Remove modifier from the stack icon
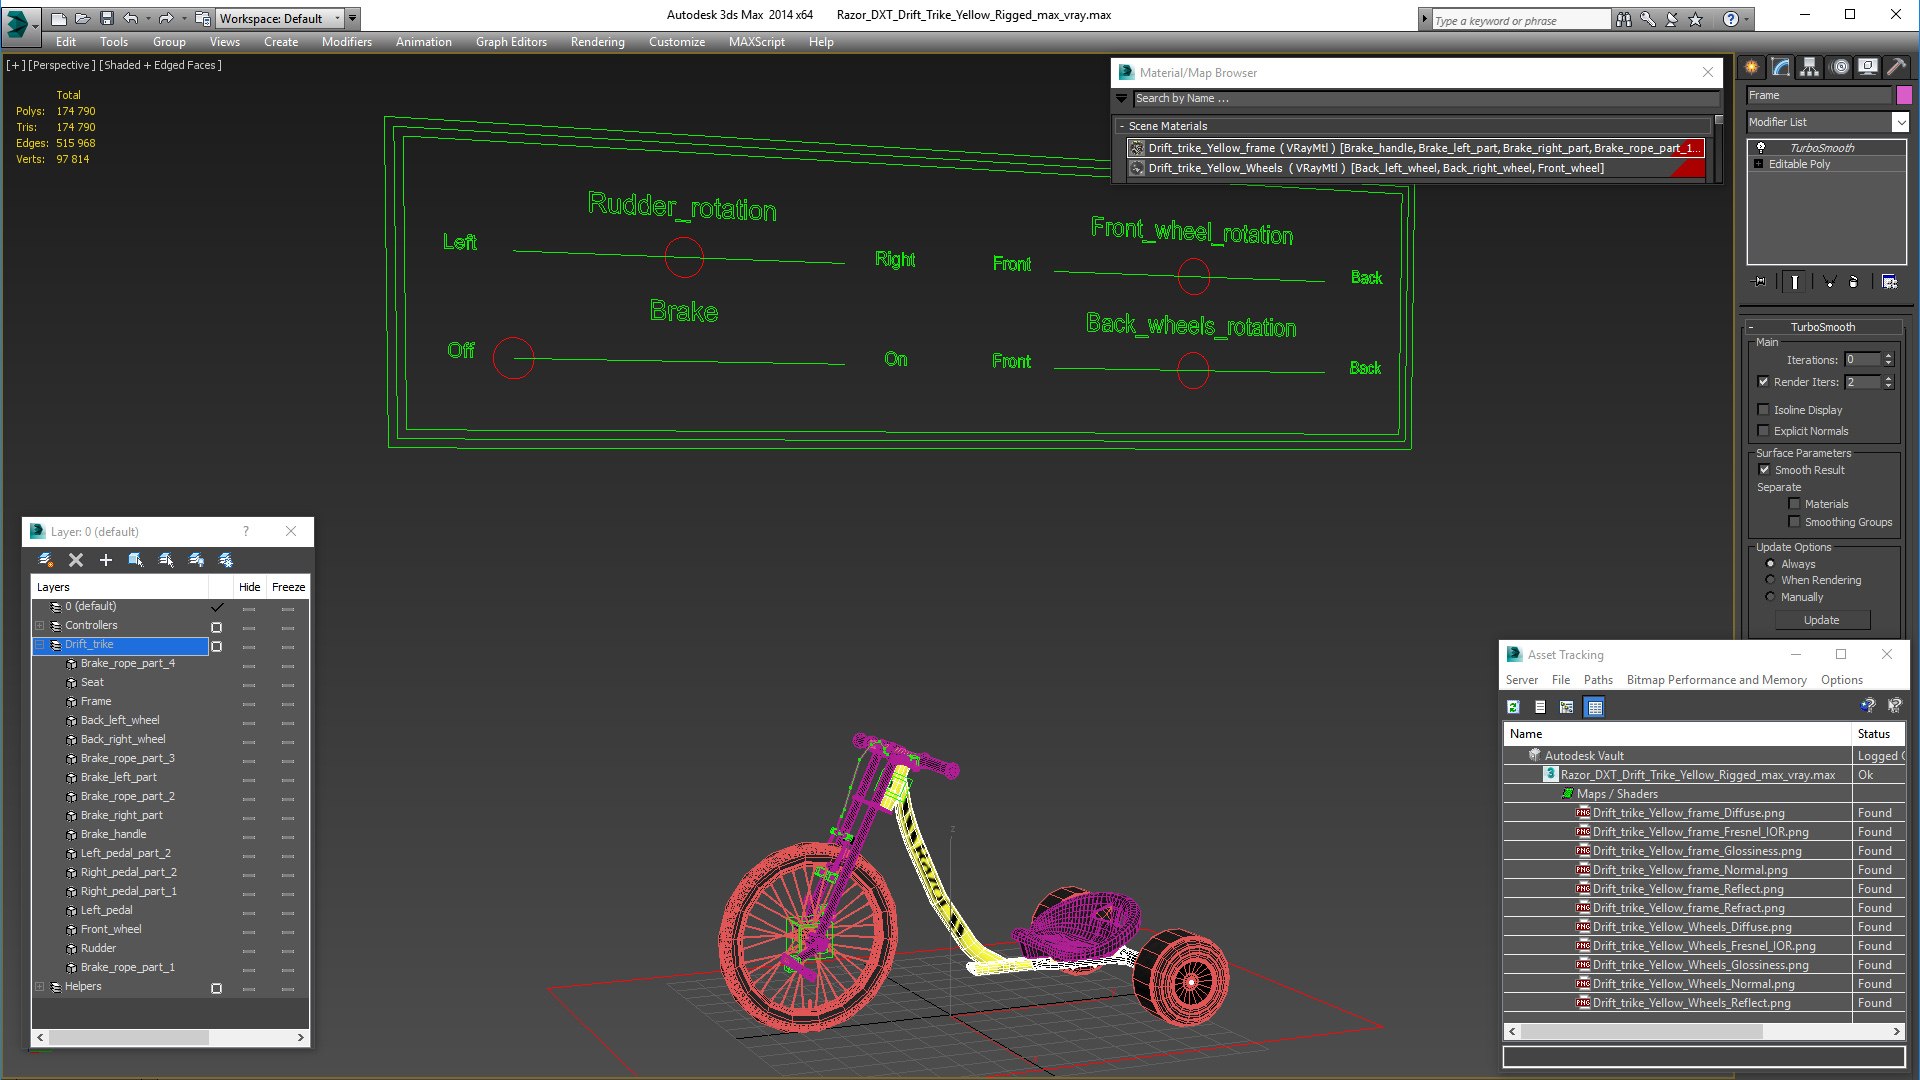 [x=1853, y=282]
